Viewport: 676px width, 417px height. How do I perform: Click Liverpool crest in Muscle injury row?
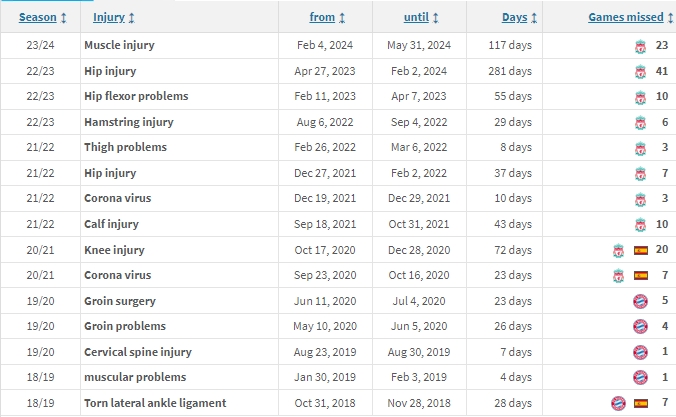tap(640, 46)
